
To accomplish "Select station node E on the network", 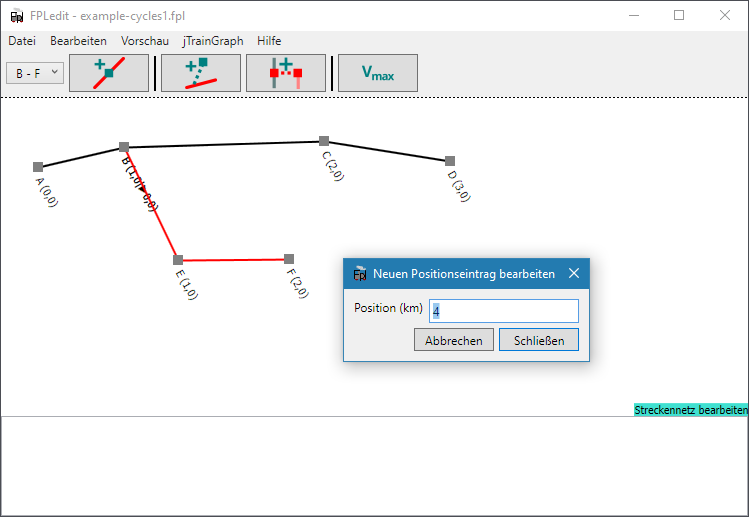I will [x=178, y=260].
